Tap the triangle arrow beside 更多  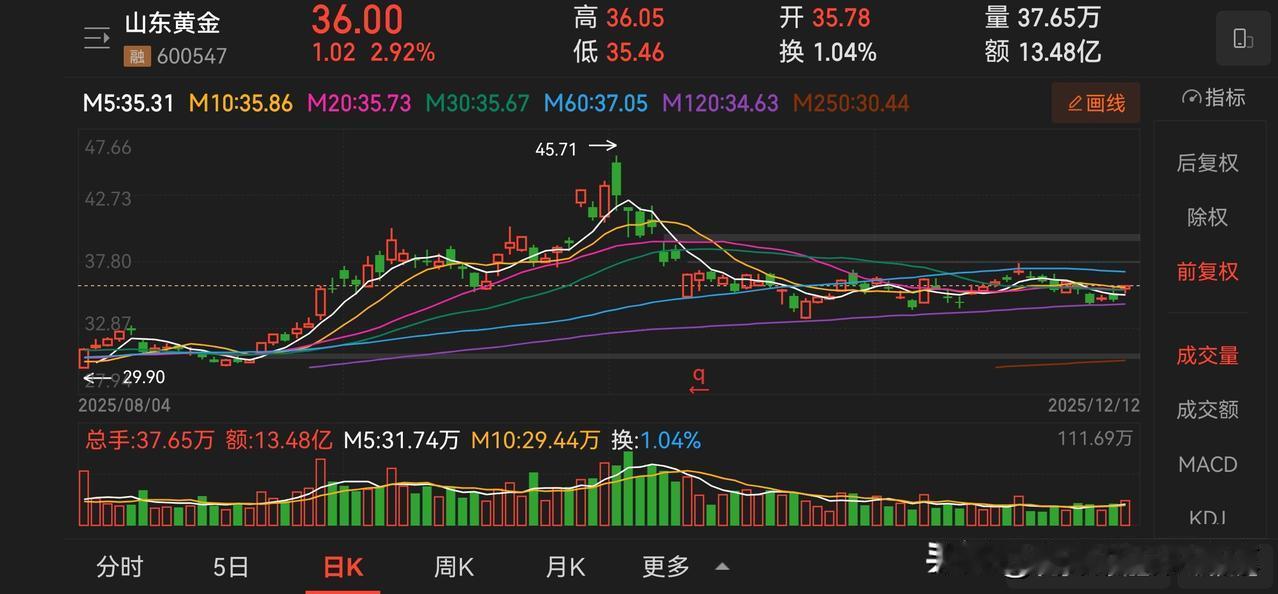[x=722, y=567]
